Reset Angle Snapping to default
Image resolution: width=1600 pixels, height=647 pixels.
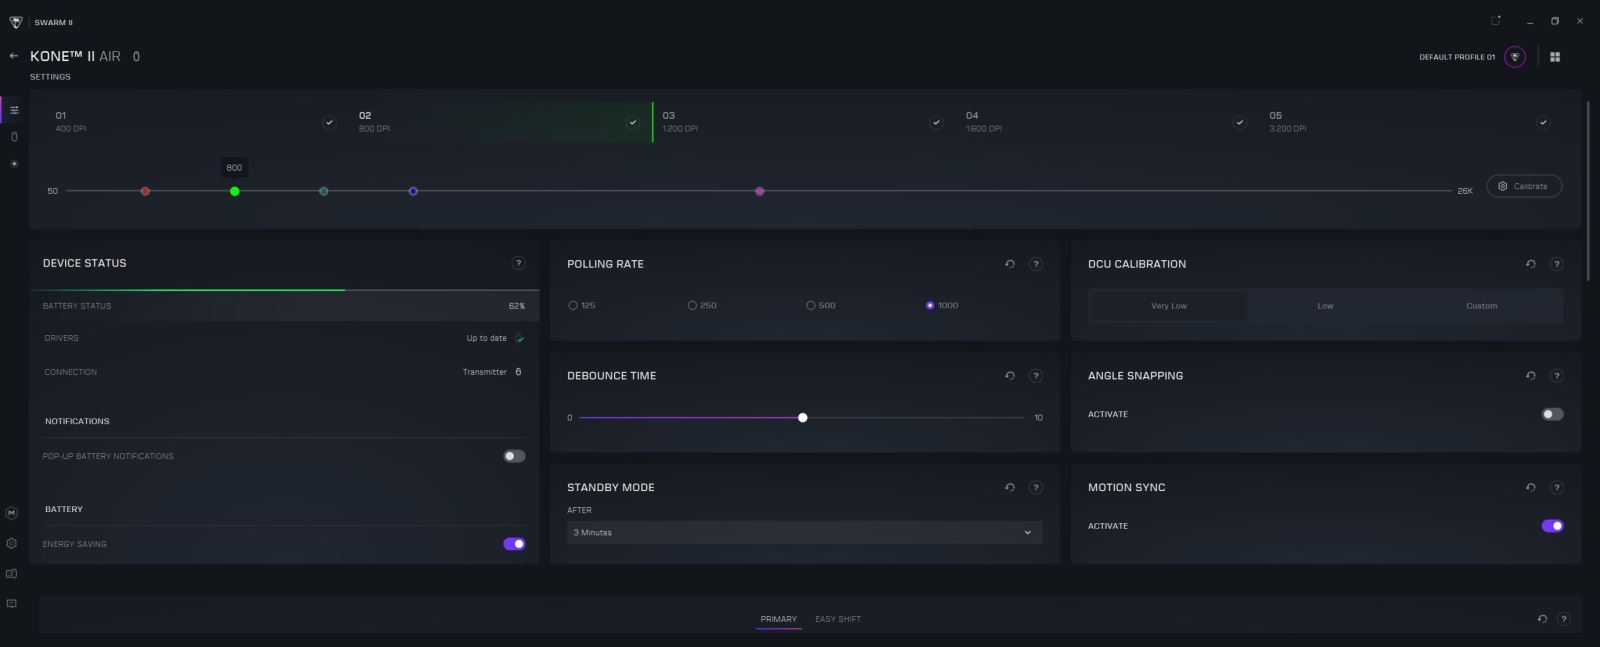[1531, 376]
